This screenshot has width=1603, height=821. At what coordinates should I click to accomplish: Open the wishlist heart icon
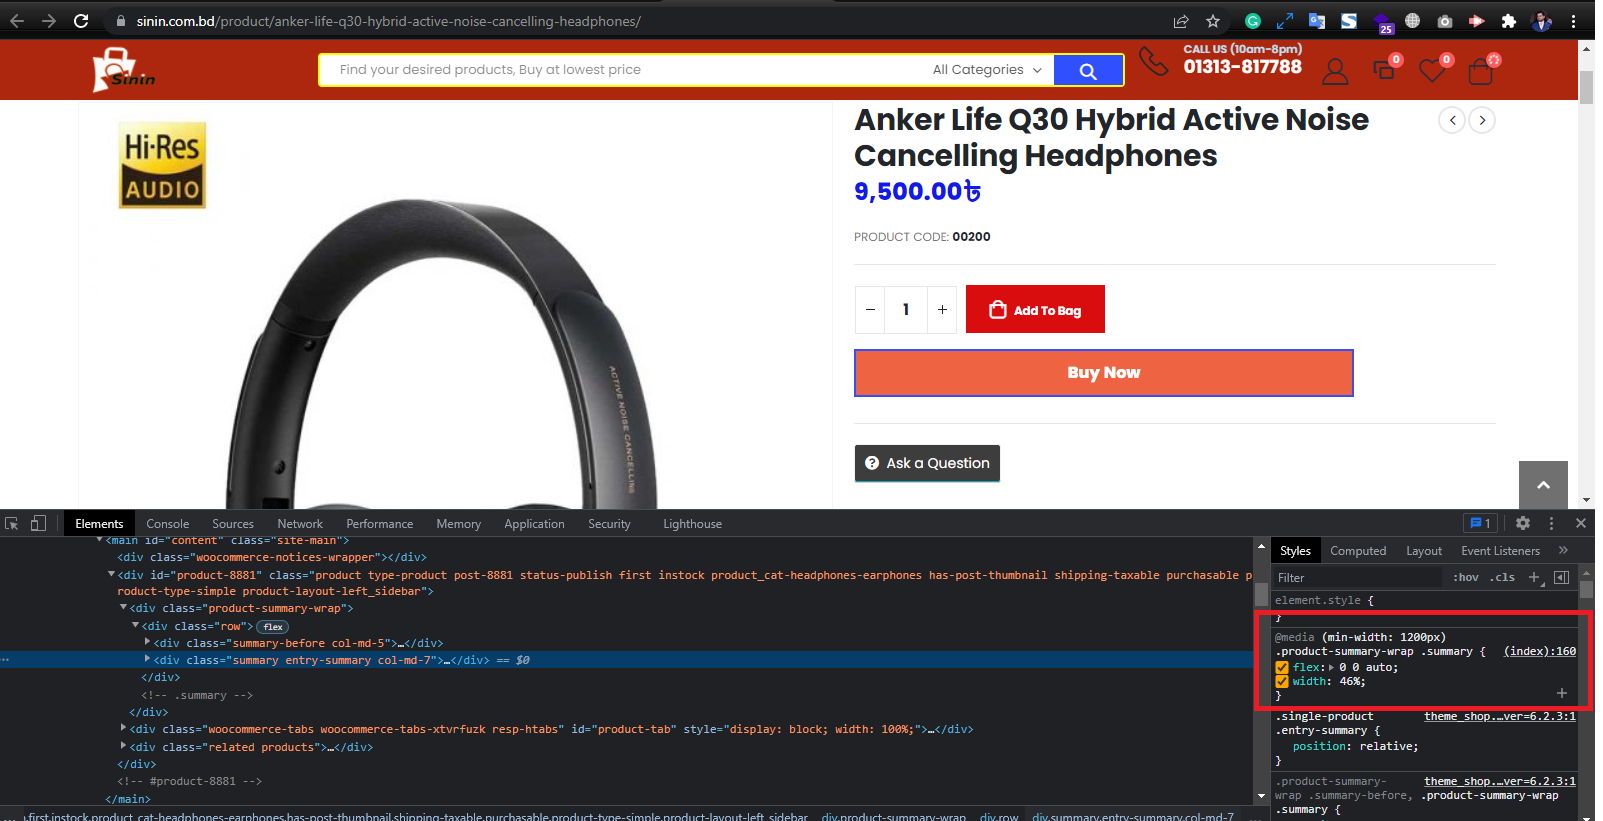(1433, 70)
